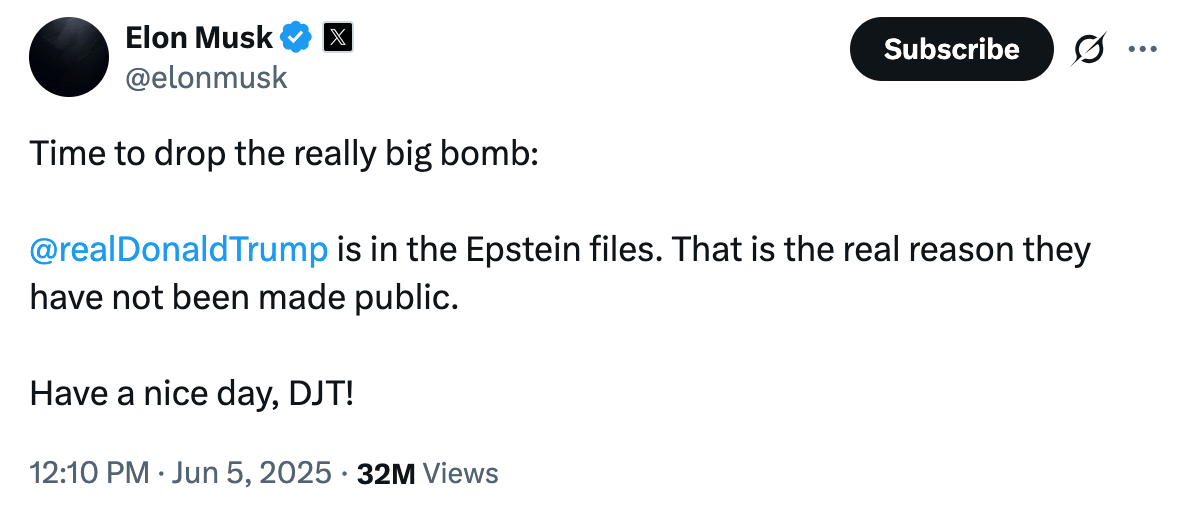Click the X affiliation badge beside the name
1186x518 pixels.
point(337,37)
